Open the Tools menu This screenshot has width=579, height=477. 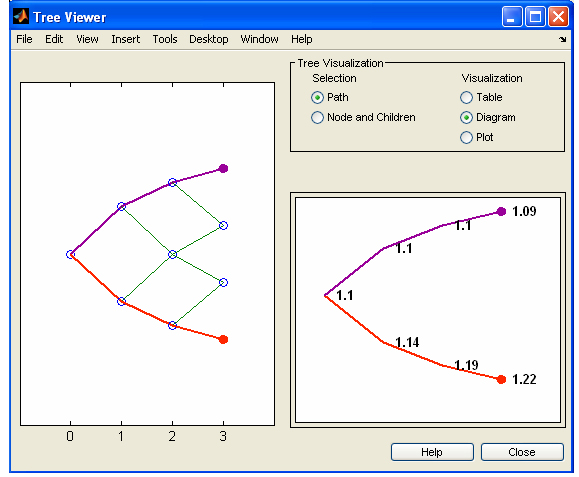165,39
